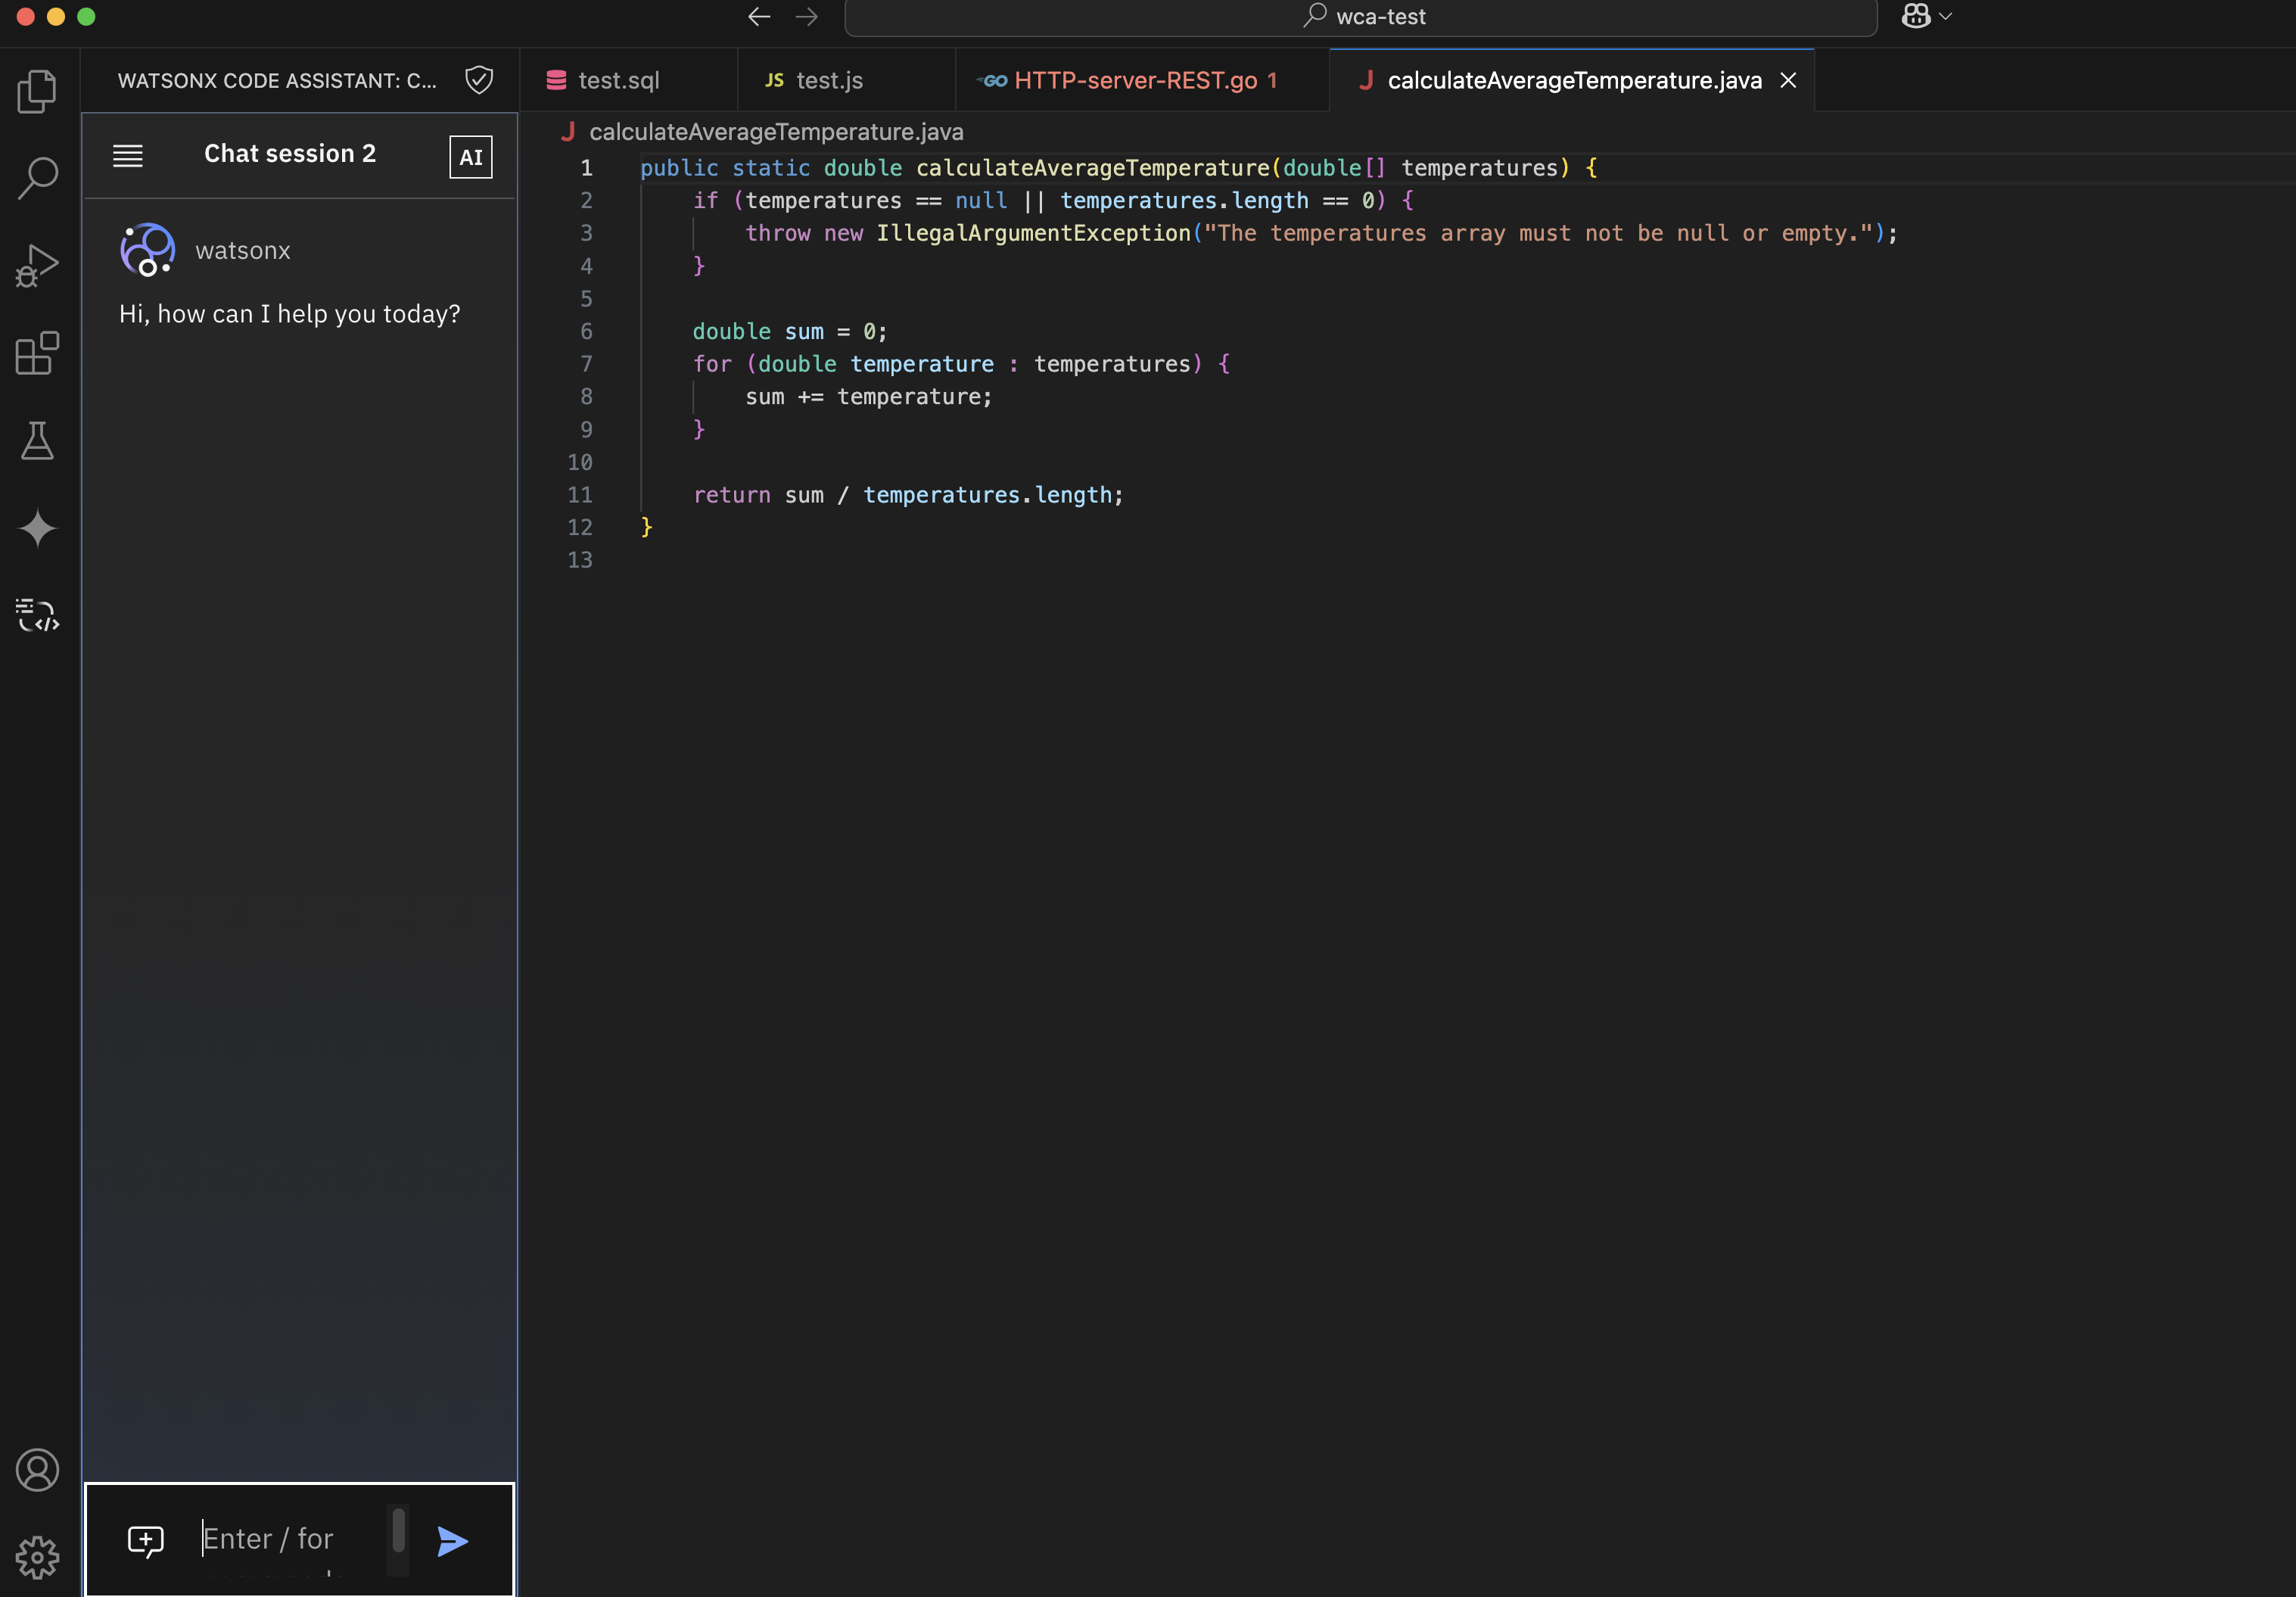Click the AI badge button in chat header
The width and height of the screenshot is (2296, 1597).
(x=471, y=157)
